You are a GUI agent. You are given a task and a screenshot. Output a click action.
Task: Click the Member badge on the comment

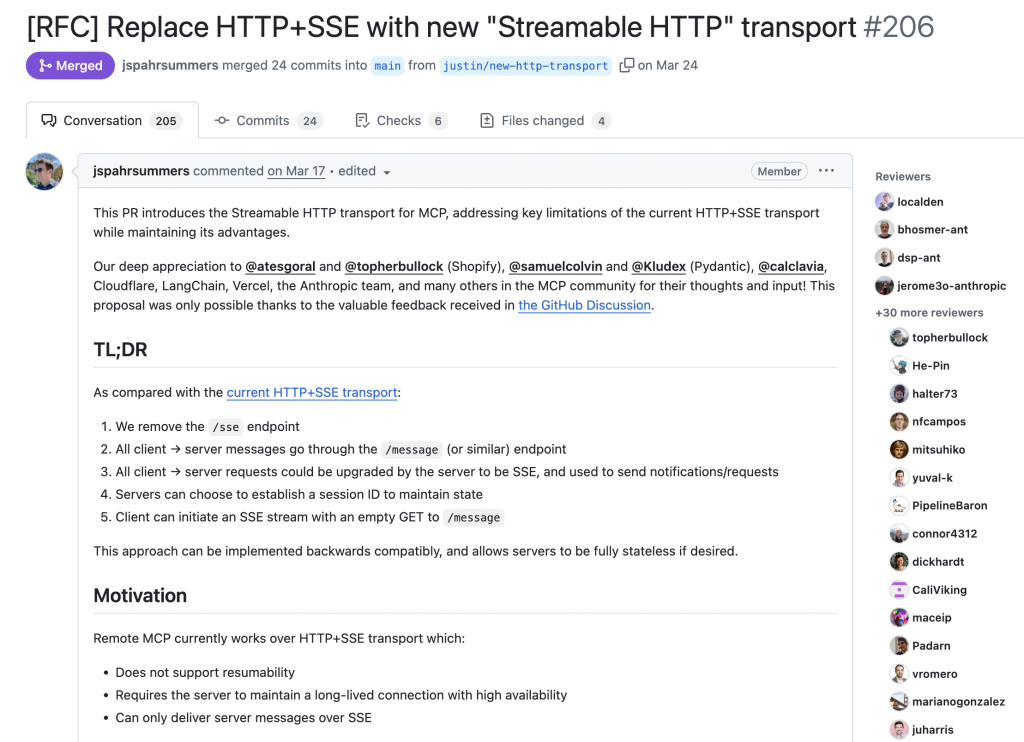(x=779, y=172)
